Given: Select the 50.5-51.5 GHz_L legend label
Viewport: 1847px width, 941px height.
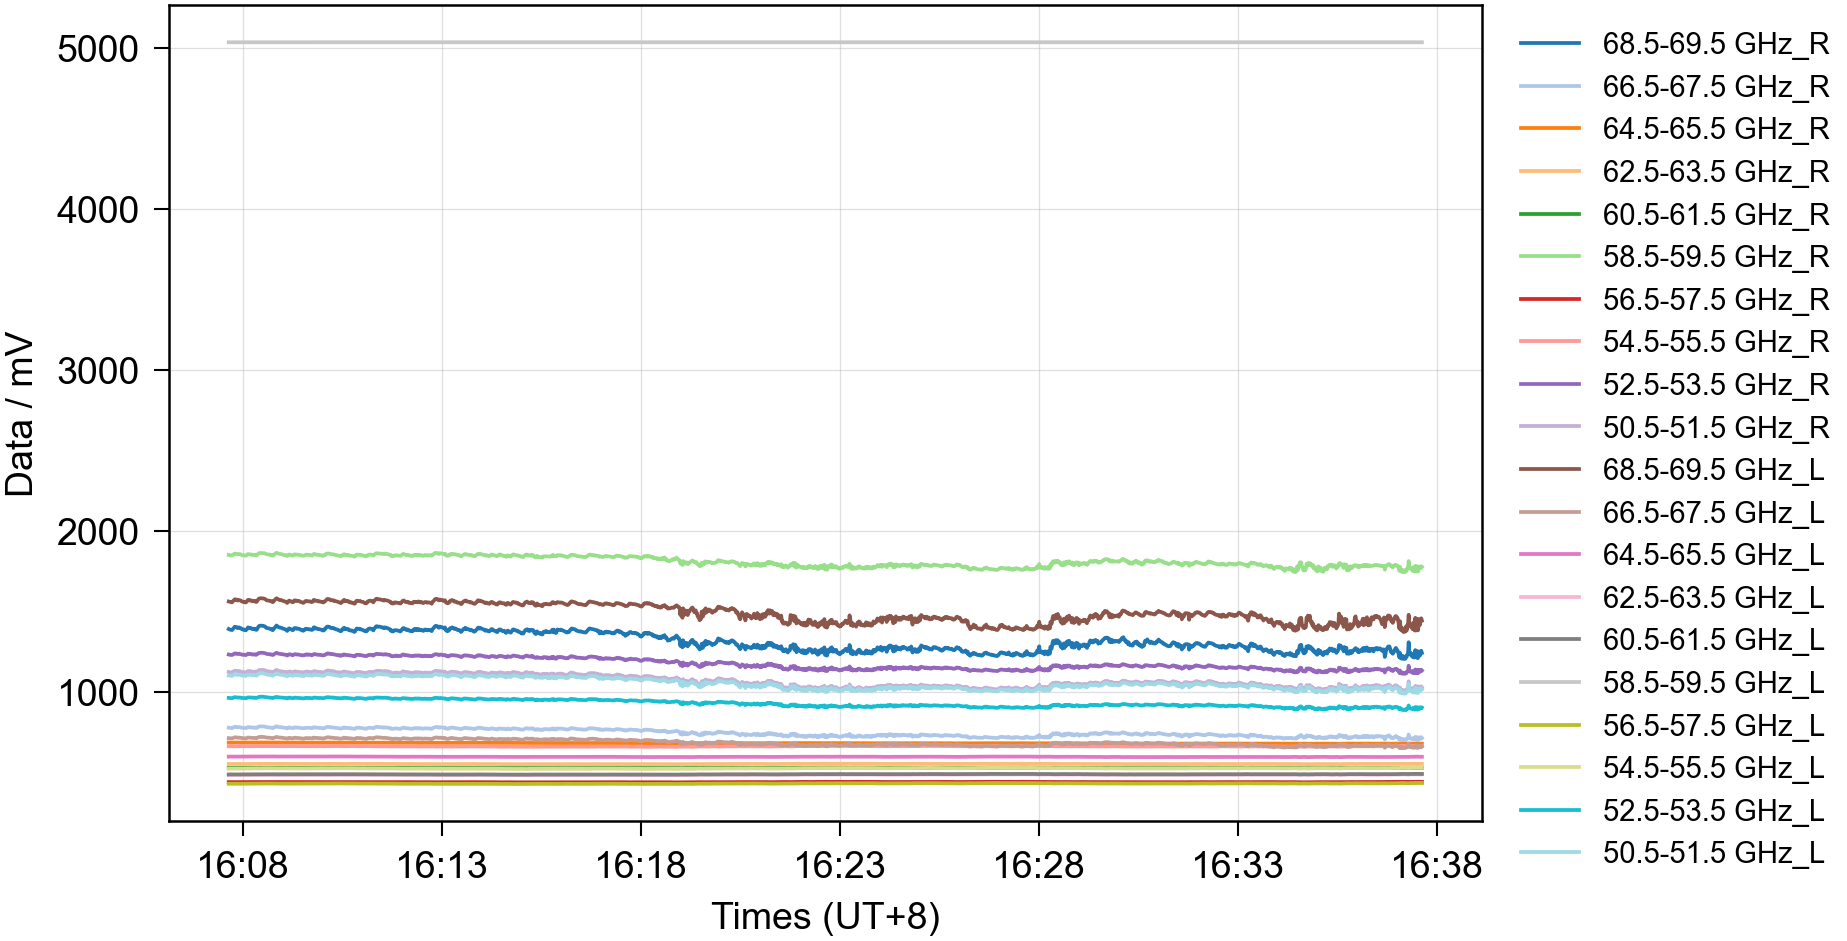Looking at the screenshot, I should coord(1712,853).
